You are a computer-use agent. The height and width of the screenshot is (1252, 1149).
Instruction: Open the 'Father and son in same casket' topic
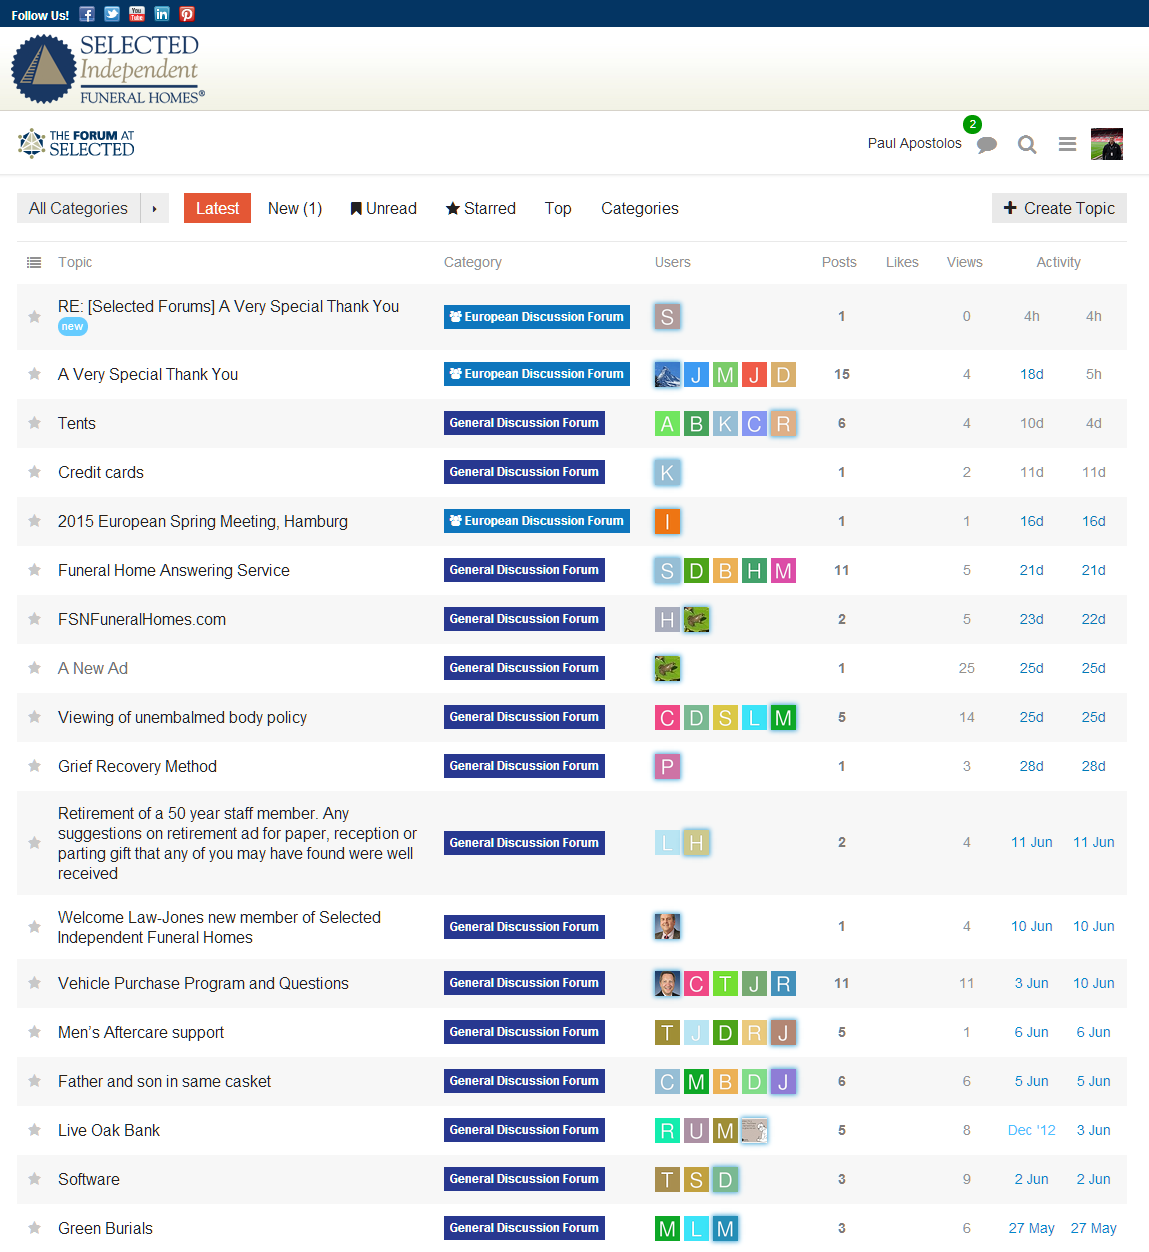click(164, 1081)
